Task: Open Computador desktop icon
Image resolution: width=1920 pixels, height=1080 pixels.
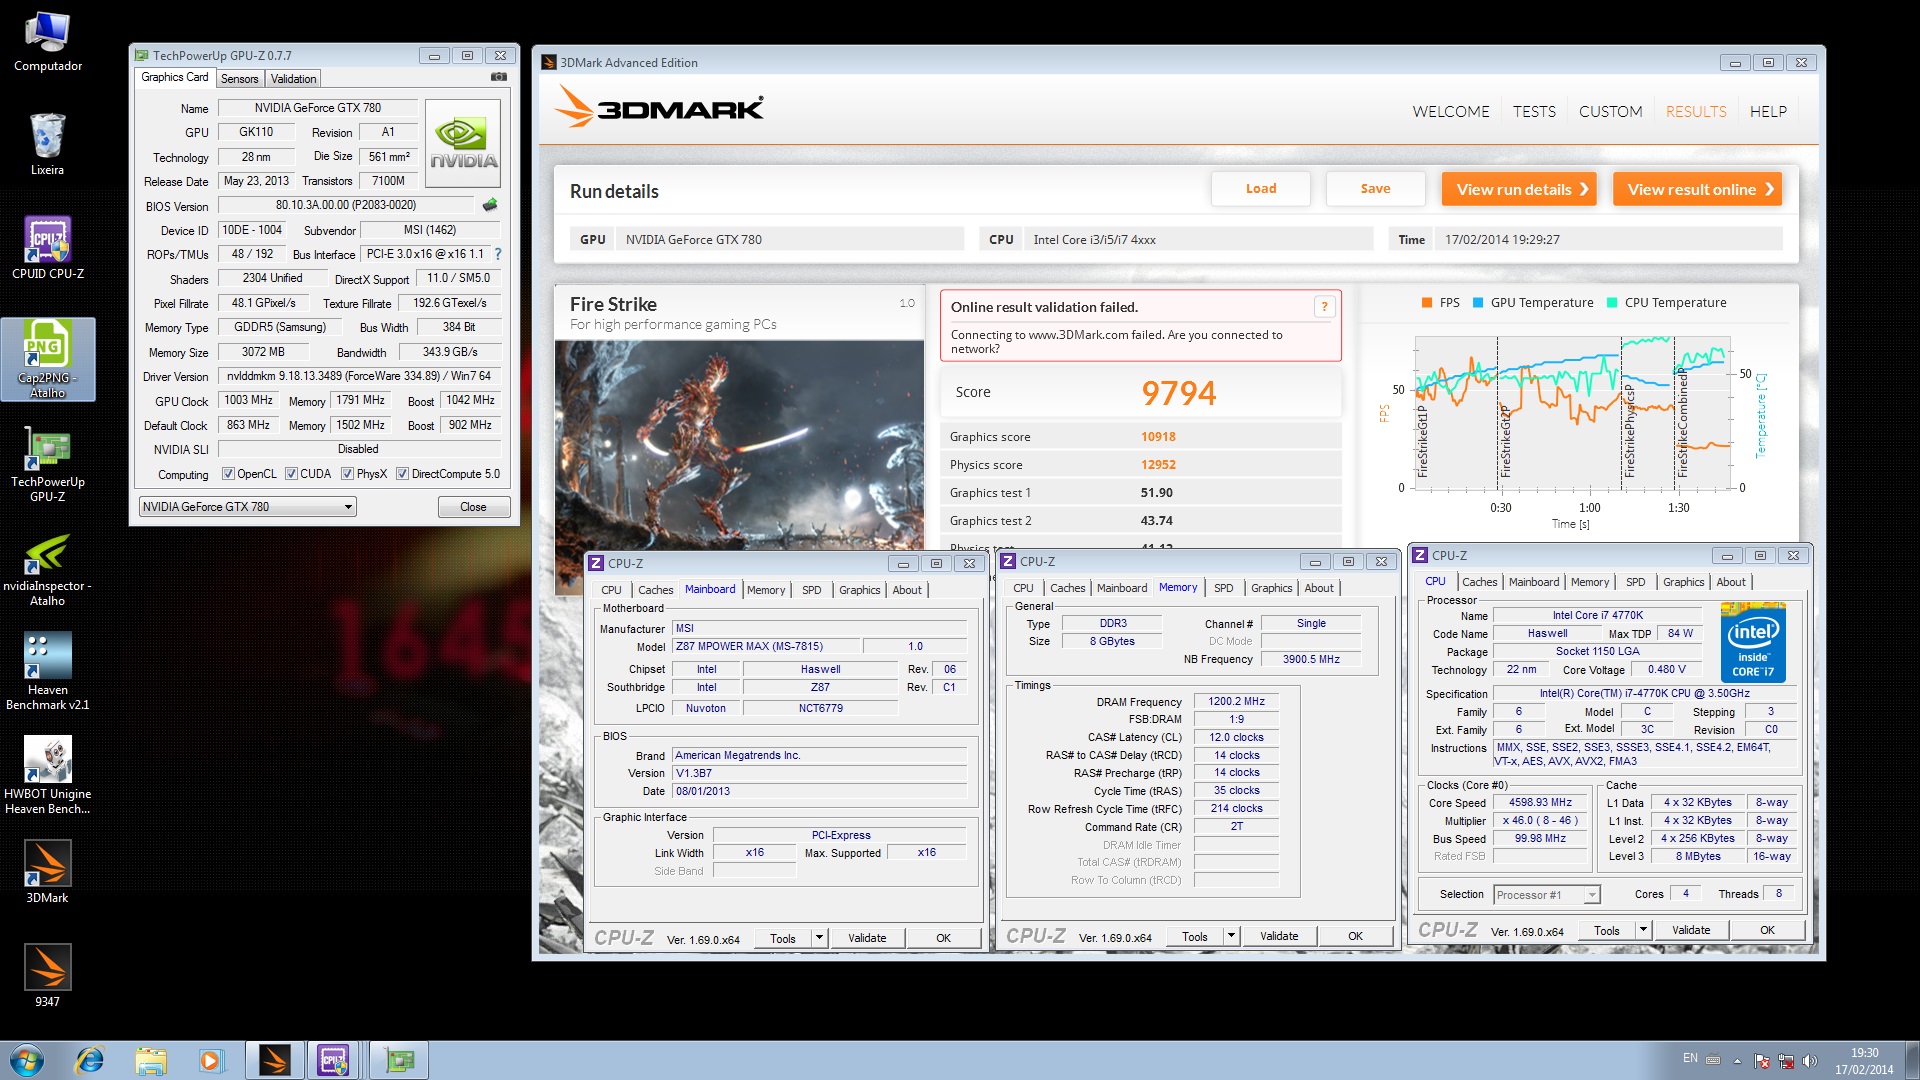Action: tap(47, 43)
